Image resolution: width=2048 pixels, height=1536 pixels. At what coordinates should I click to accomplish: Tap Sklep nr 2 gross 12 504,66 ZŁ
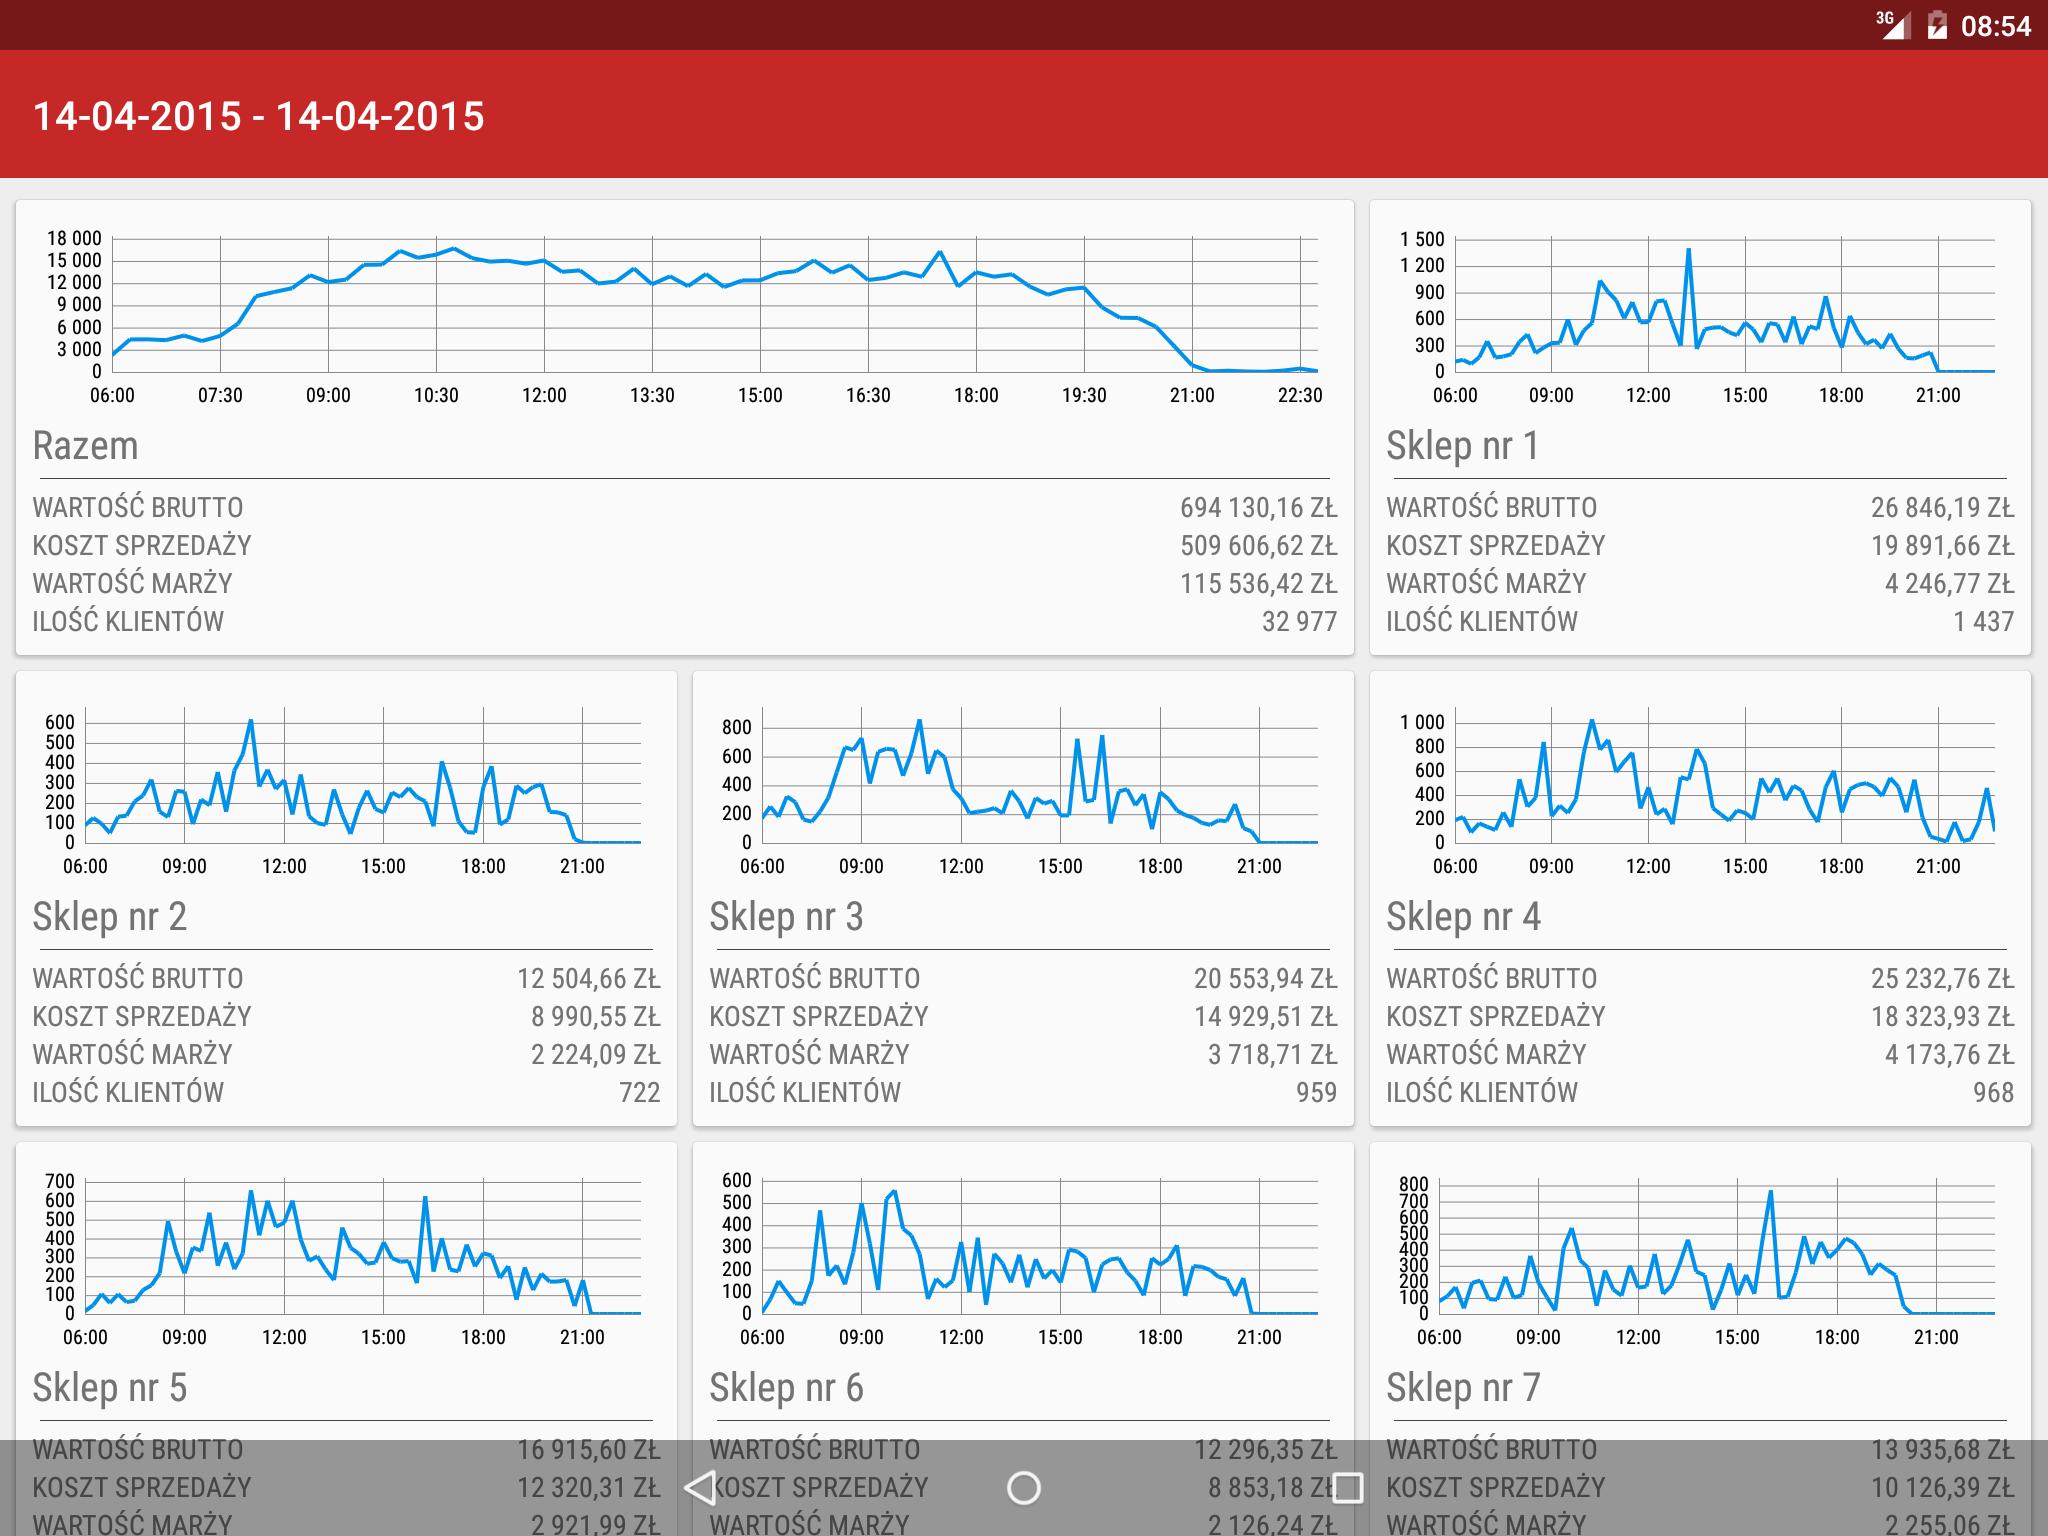click(x=589, y=978)
